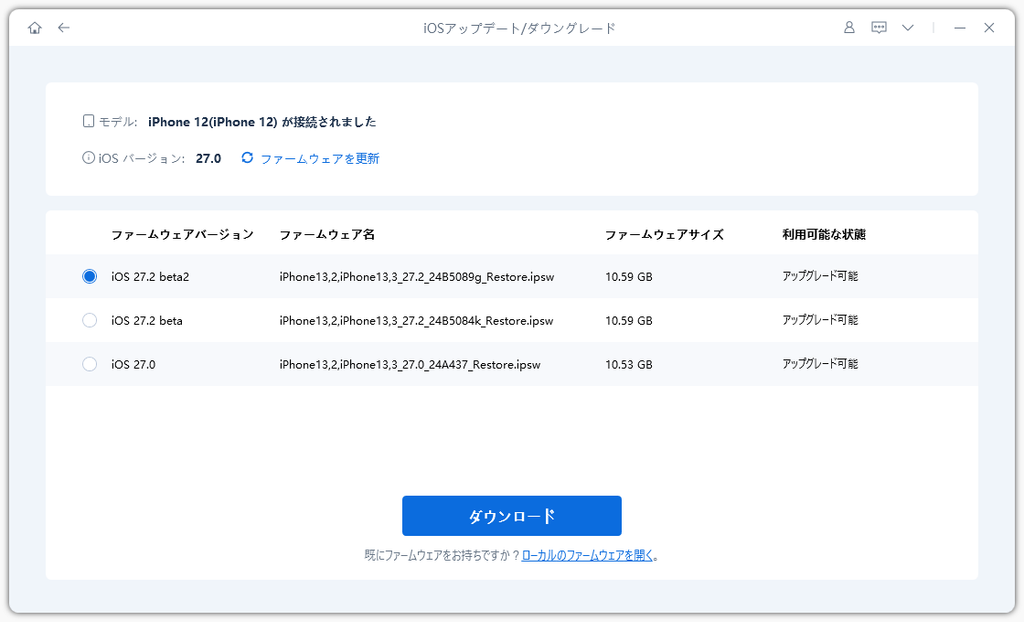The width and height of the screenshot is (1024, 622).
Task: Click the ダウンロード button
Action: [x=511, y=516]
